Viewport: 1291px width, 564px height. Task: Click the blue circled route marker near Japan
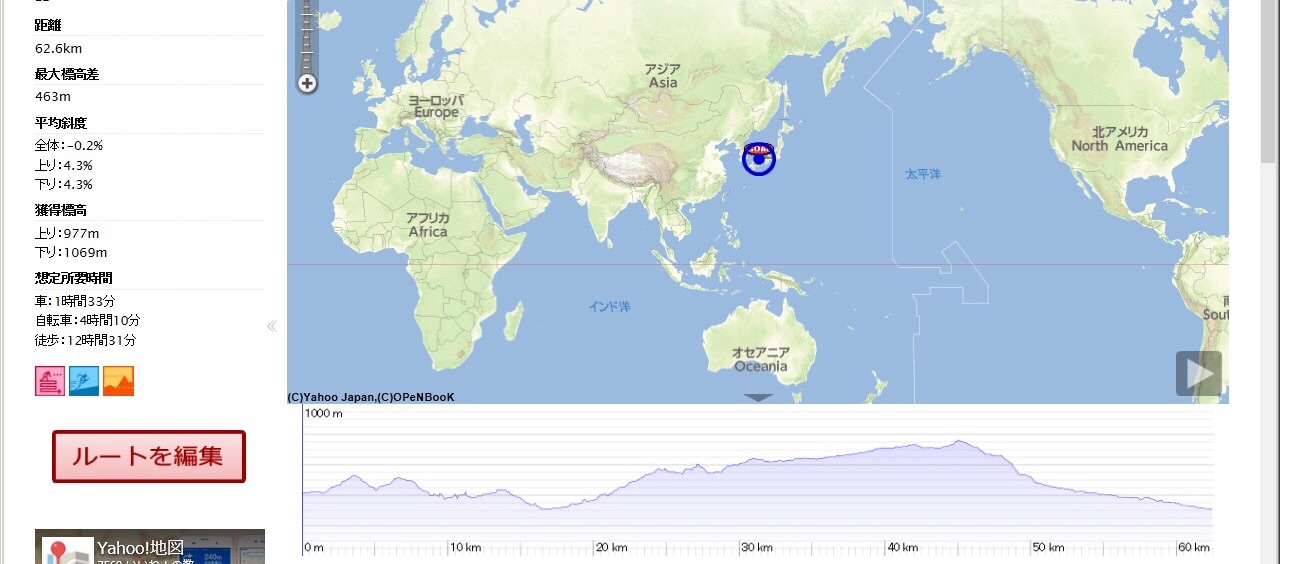tap(759, 158)
